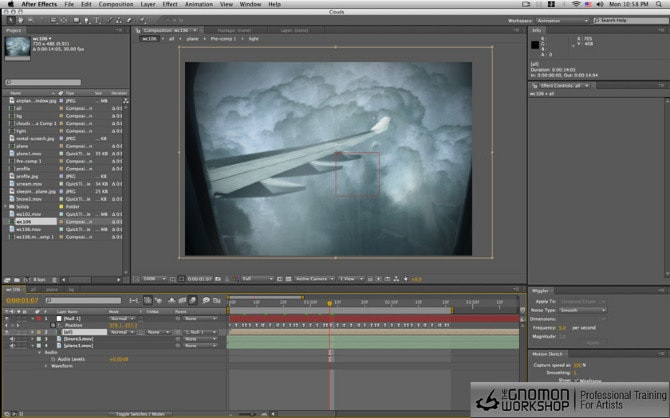Select the Selection arrow tool
The height and width of the screenshot is (418, 670).
[11, 20]
